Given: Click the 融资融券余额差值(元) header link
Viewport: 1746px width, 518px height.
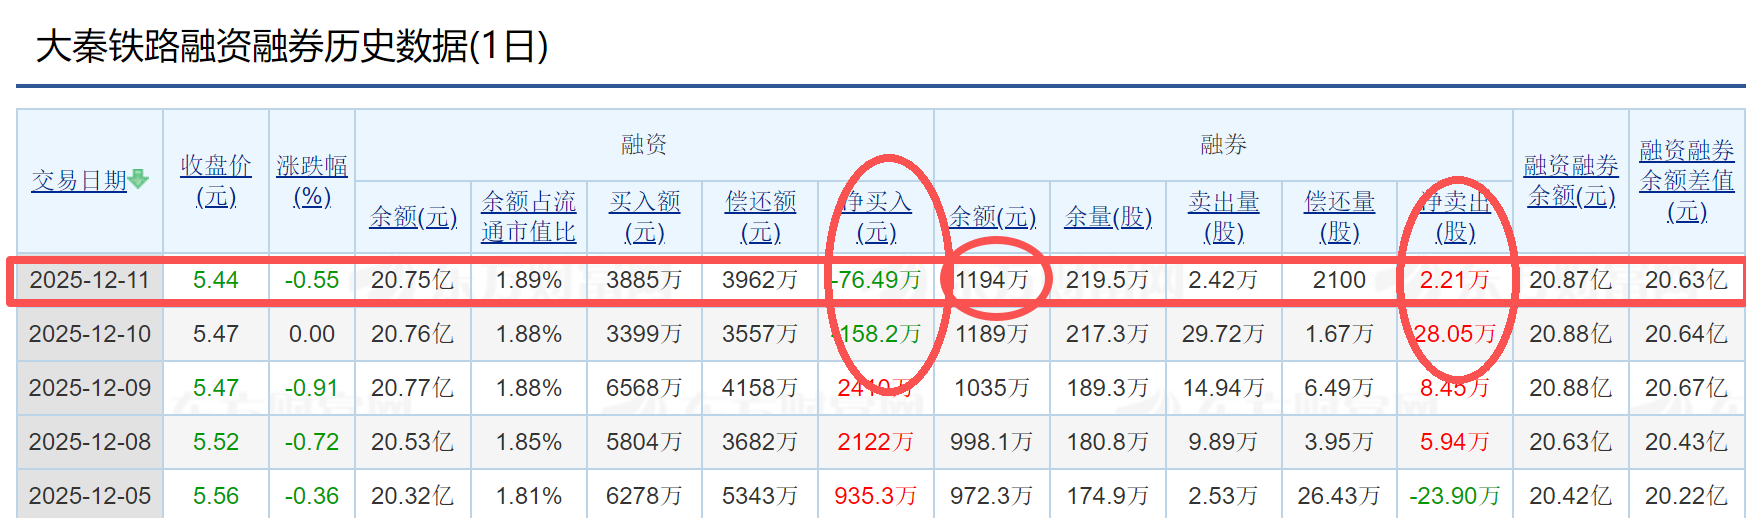Looking at the screenshot, I should click(x=1687, y=181).
